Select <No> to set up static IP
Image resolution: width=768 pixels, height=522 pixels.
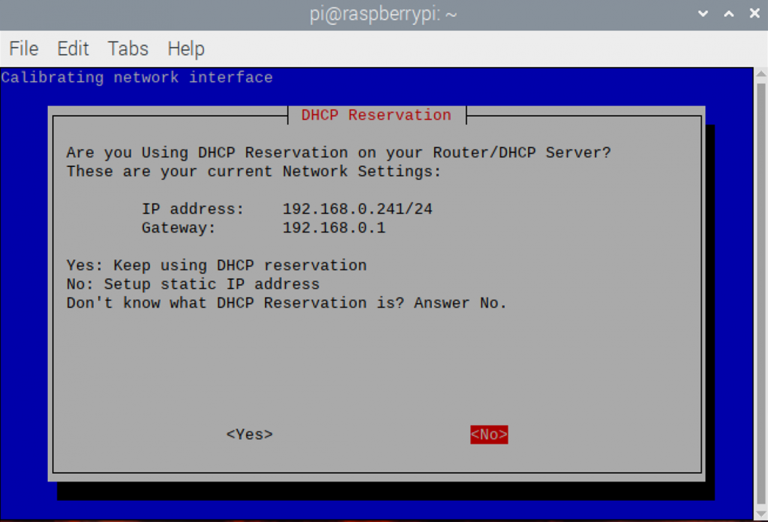(489, 434)
